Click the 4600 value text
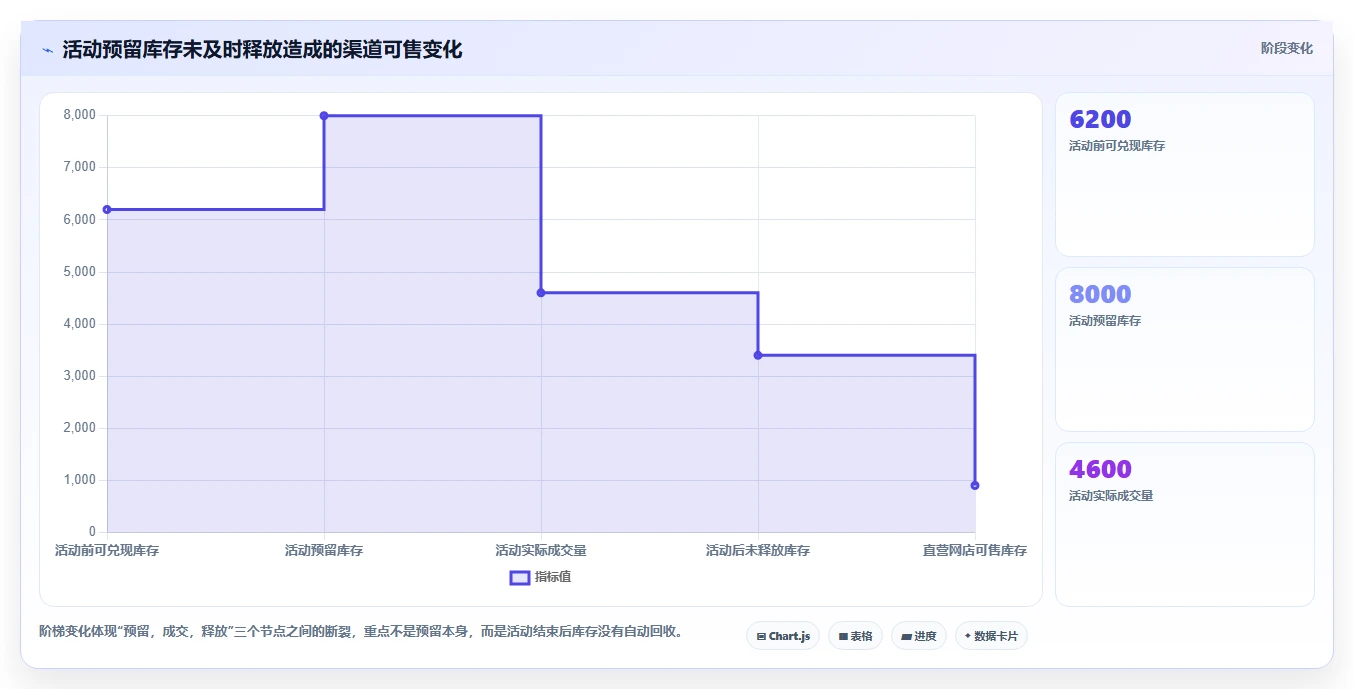Image resolution: width=1354 pixels, height=689 pixels. [1100, 470]
